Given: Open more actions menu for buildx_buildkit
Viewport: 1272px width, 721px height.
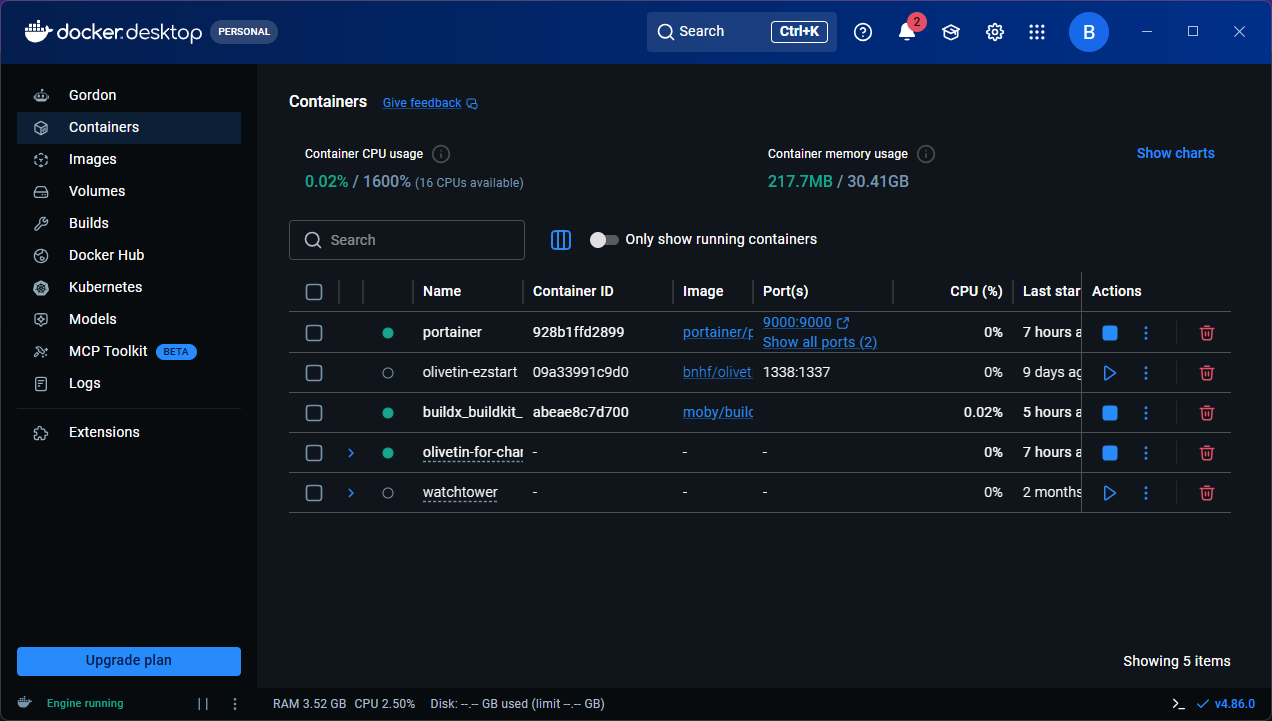Looking at the screenshot, I should [1146, 413].
